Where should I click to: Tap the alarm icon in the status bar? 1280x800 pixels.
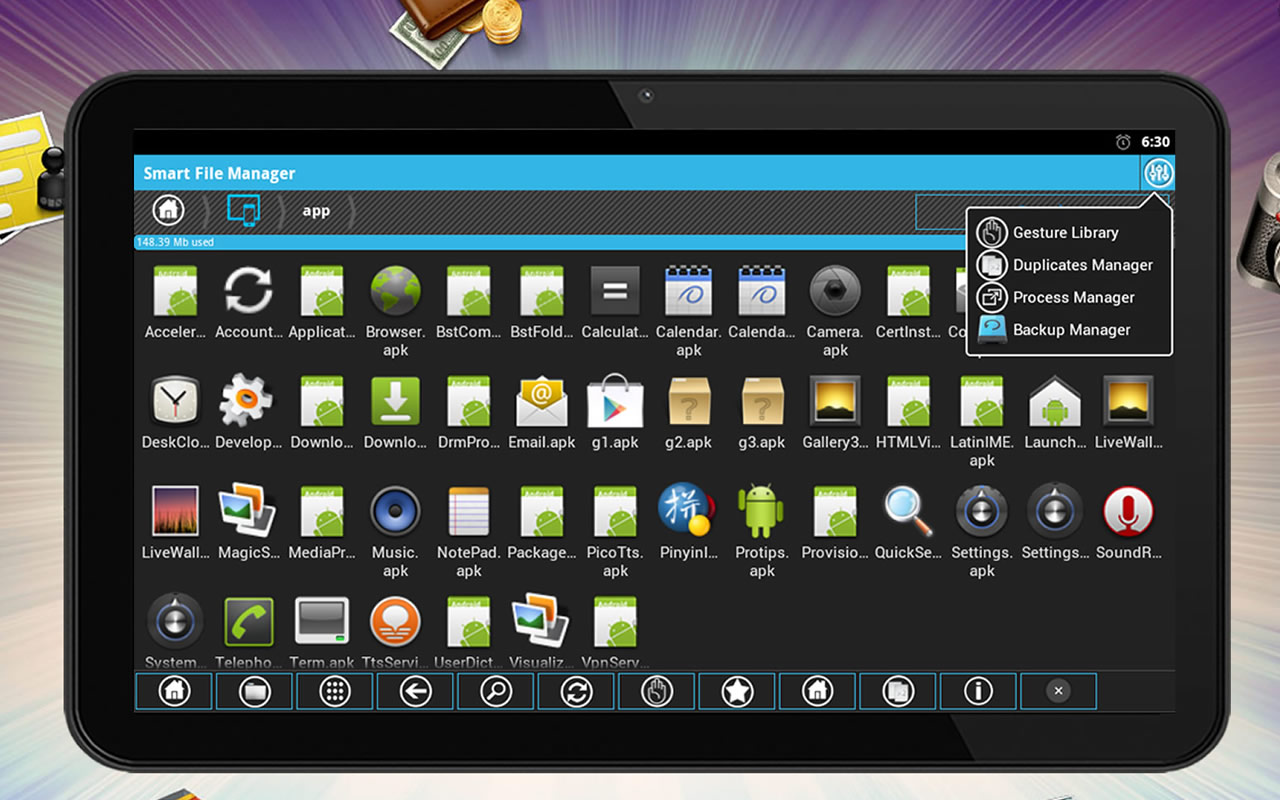click(x=1123, y=142)
